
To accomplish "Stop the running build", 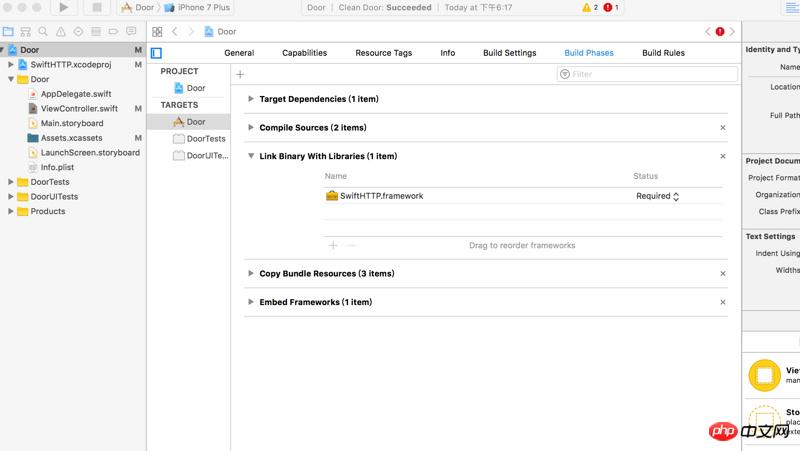I will click(x=96, y=7).
